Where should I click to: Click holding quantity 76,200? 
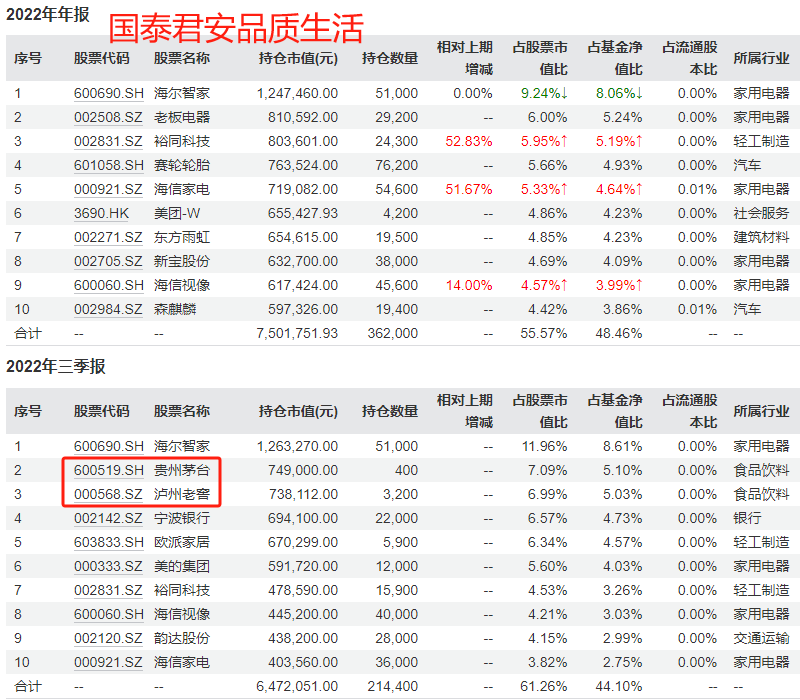(397, 165)
